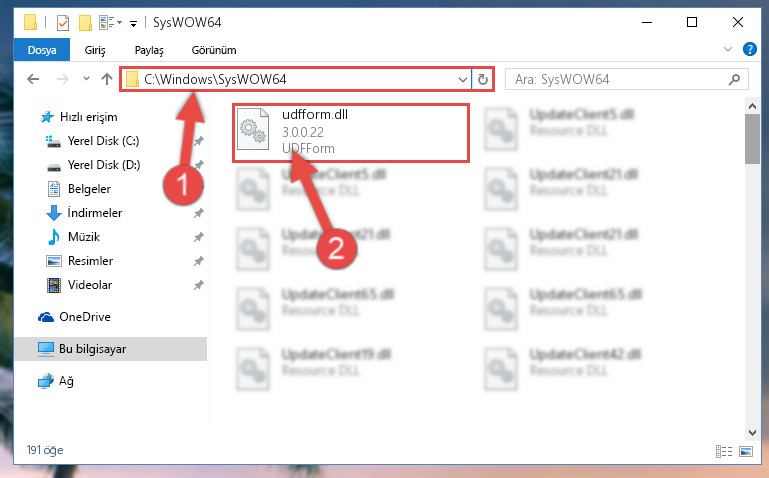Refresh the SysWOW64 folder view
The height and width of the screenshot is (478, 769).
click(x=483, y=79)
